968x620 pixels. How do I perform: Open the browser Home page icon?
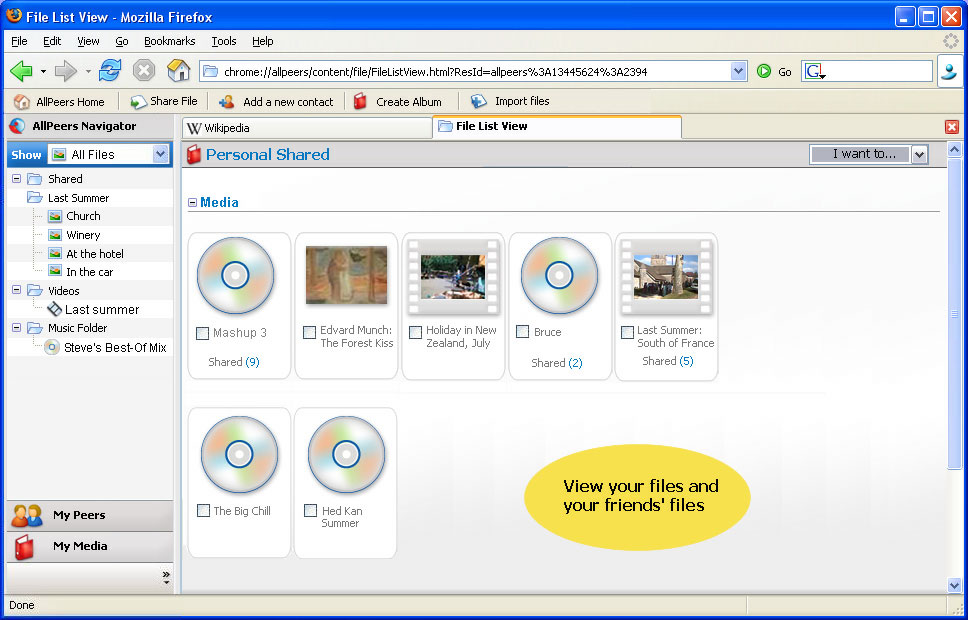[178, 70]
